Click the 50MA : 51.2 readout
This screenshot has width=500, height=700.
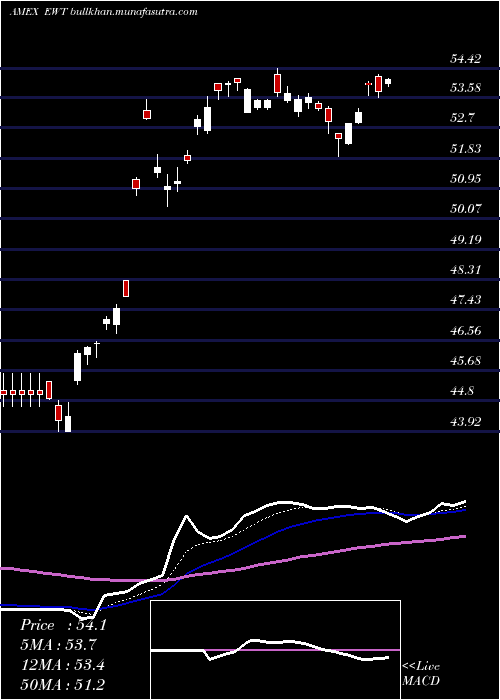click(63, 684)
